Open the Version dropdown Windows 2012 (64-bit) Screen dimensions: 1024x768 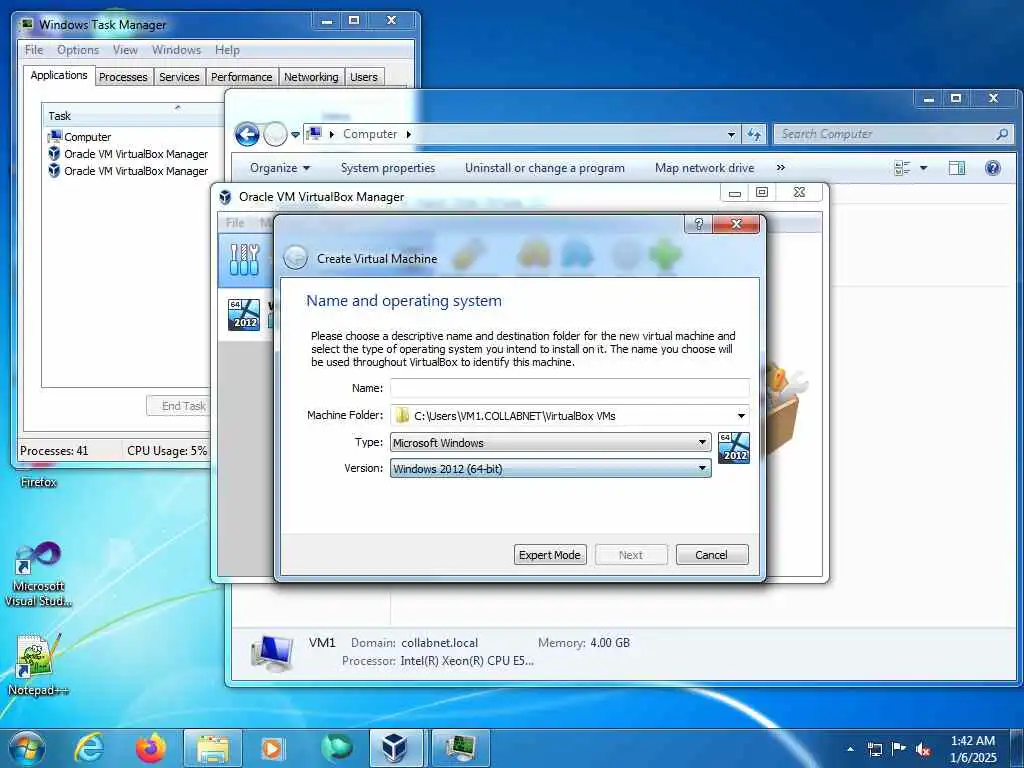(551, 468)
